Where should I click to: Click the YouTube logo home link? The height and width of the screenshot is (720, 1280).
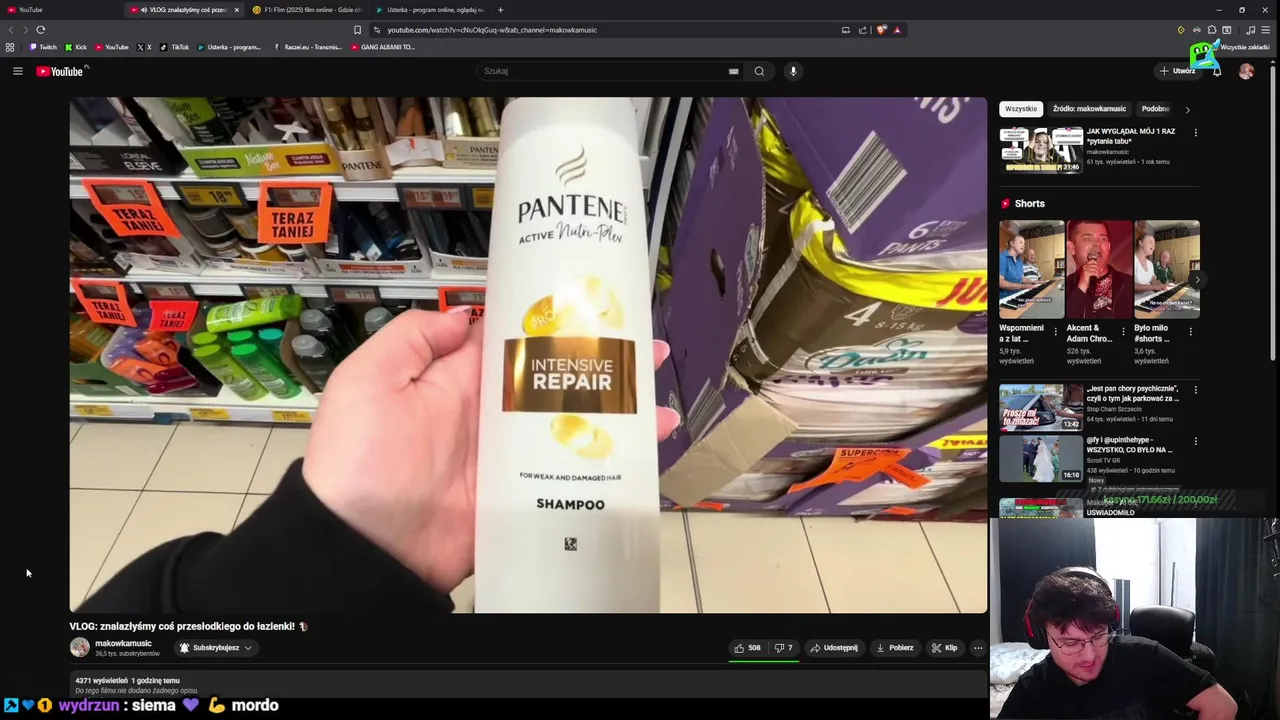pyautogui.click(x=60, y=71)
